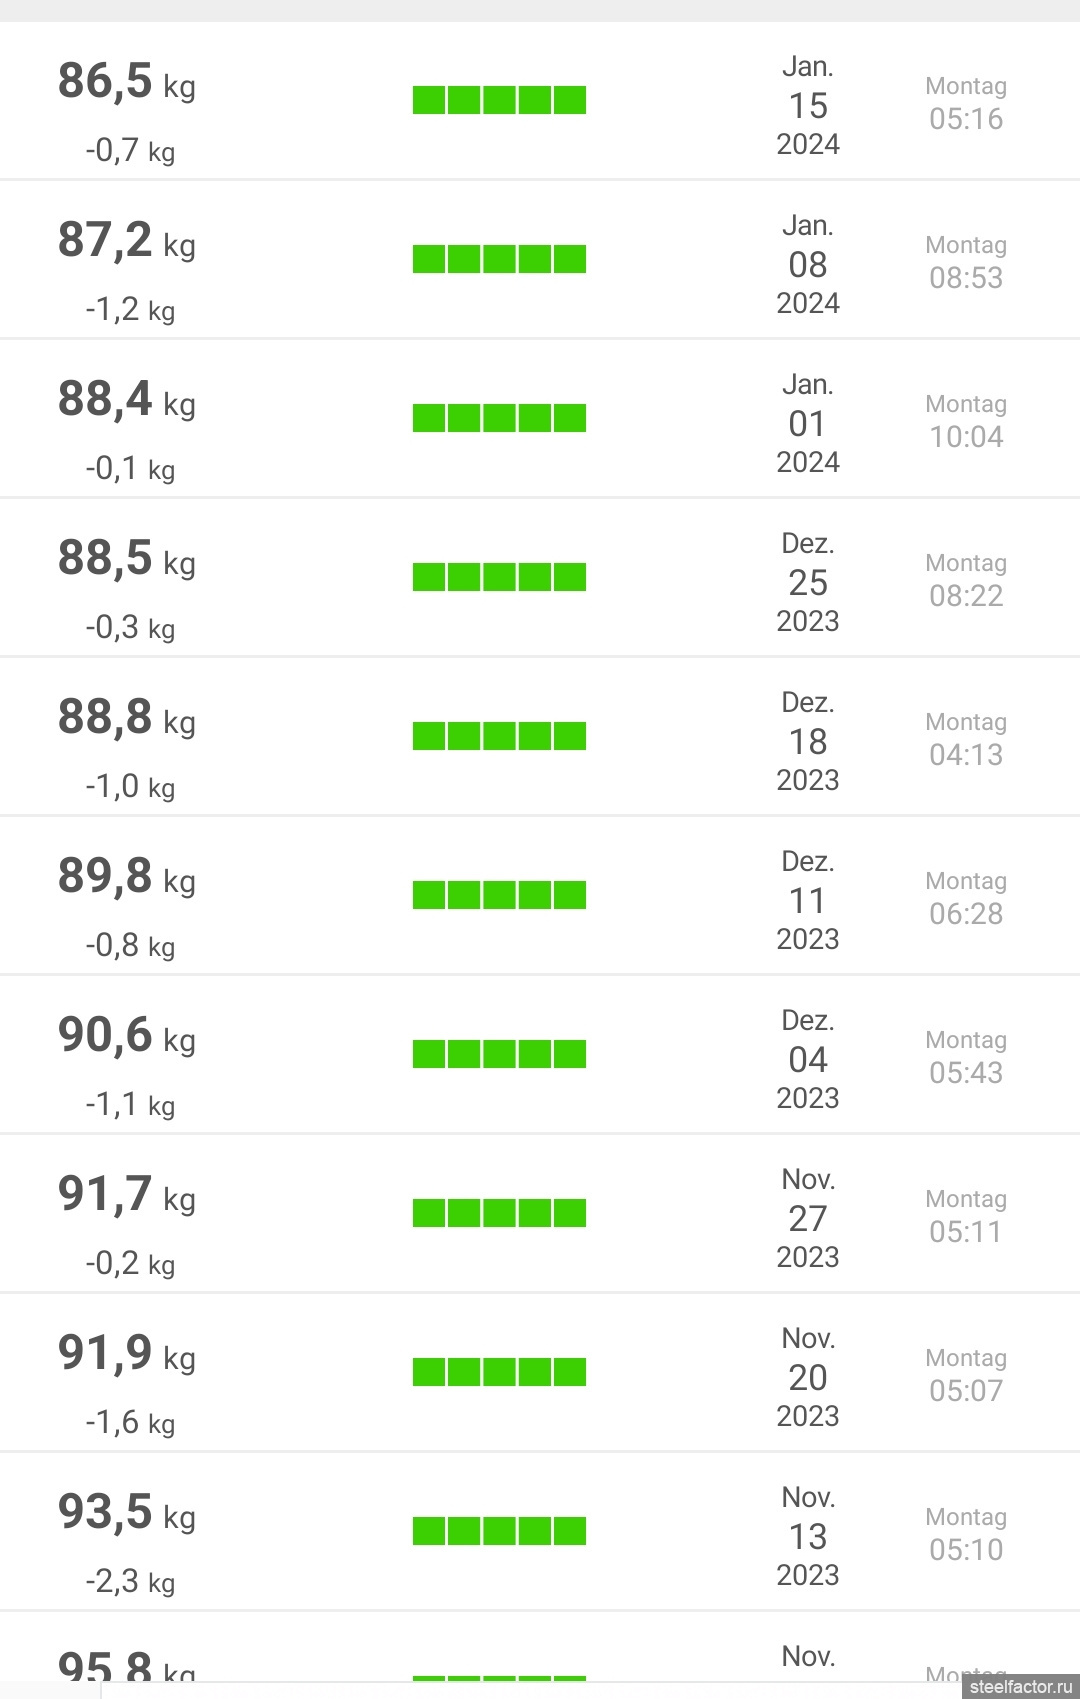Click green bar for Nov. 20 entry
The width and height of the screenshot is (1080, 1699).
[499, 1372]
